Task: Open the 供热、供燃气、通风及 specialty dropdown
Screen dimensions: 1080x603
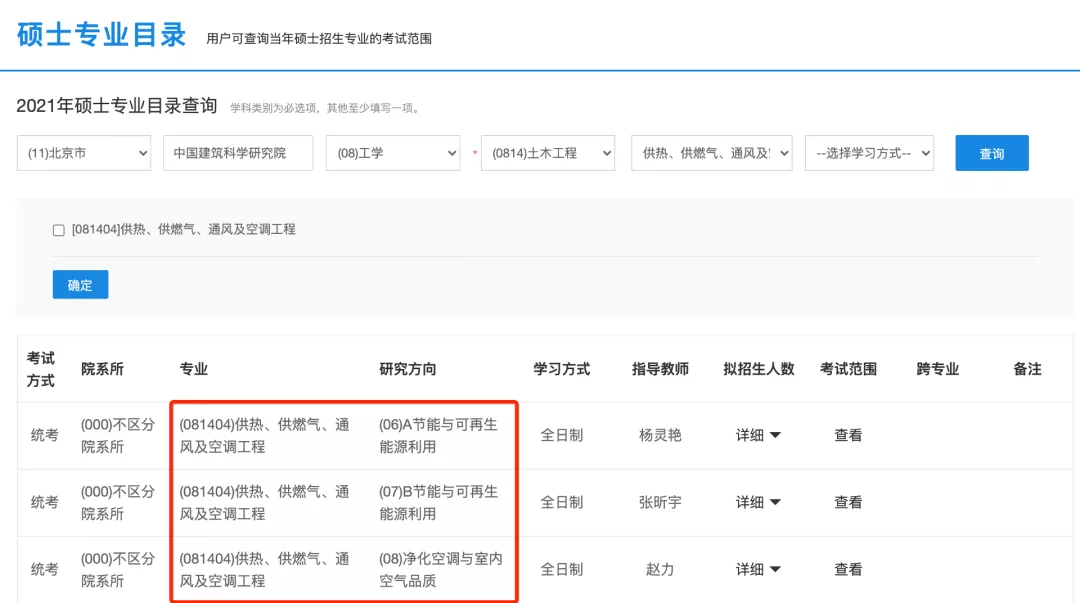Action: 711,153
